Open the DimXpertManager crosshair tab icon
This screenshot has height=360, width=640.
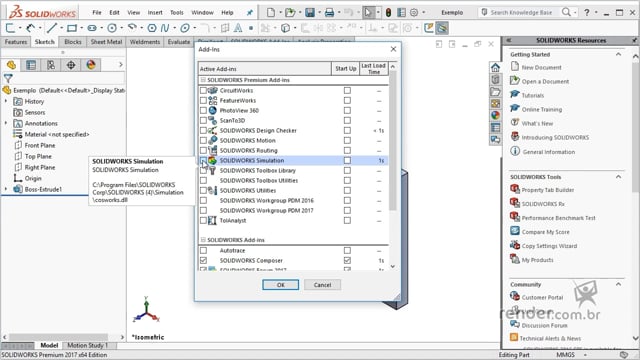[x=71, y=65]
